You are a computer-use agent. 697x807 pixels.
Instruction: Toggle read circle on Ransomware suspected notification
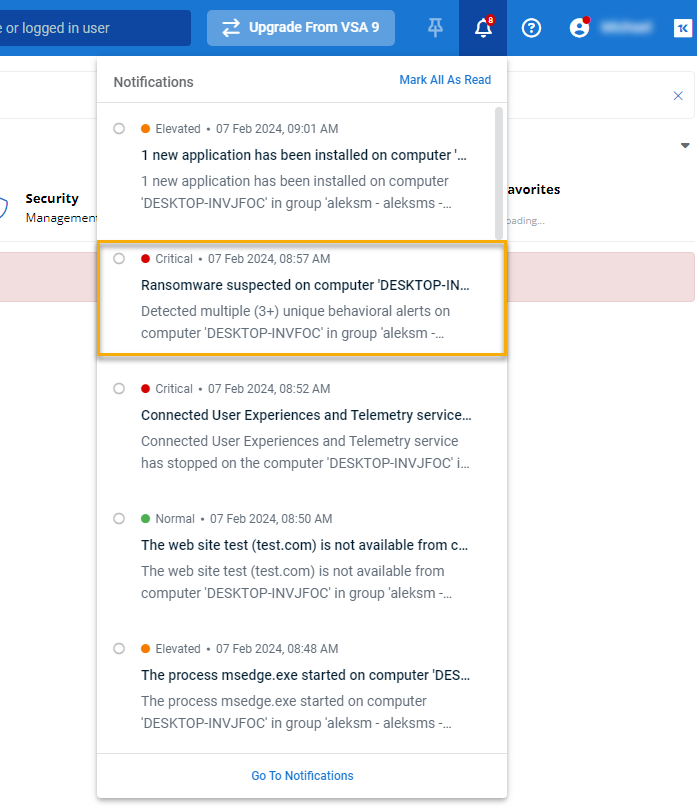coord(119,259)
